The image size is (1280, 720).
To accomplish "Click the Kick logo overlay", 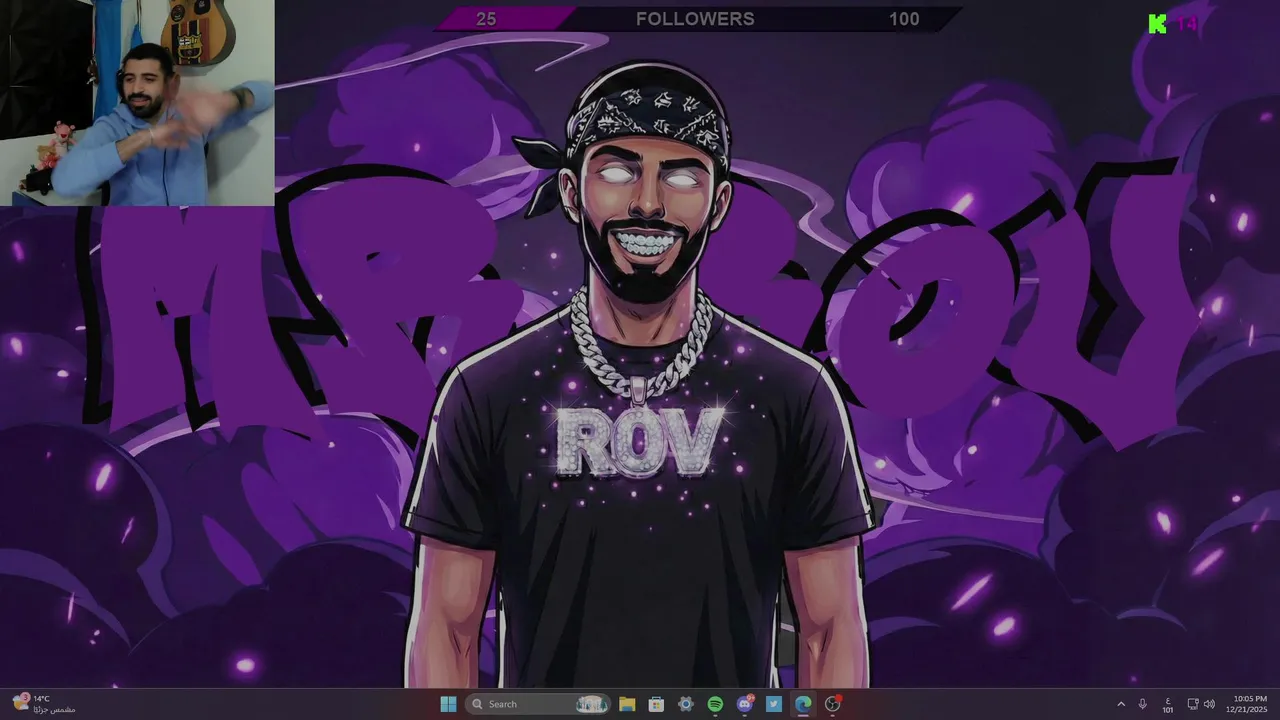I will [x=1157, y=24].
